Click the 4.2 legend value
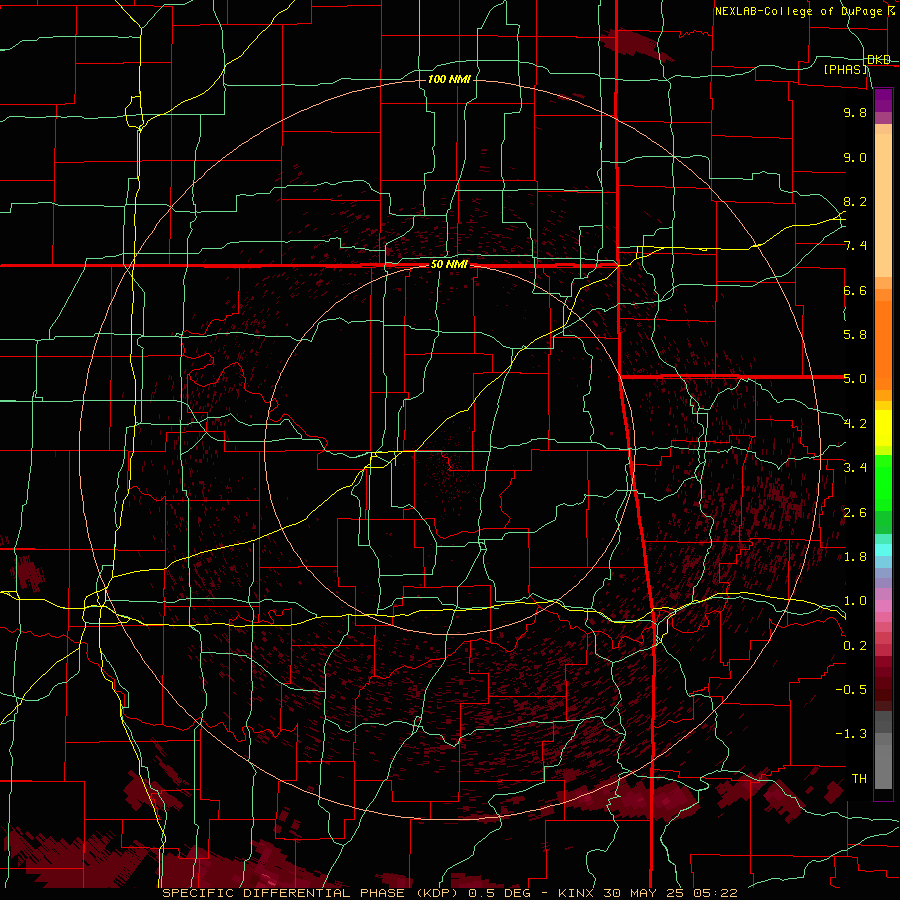Screen dimensions: 900x900 pos(855,424)
